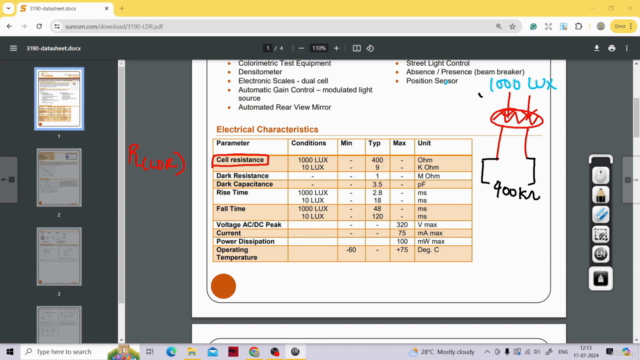Open the Chrome profile avatar
This screenshot has width=640, height=360.
(601, 27)
